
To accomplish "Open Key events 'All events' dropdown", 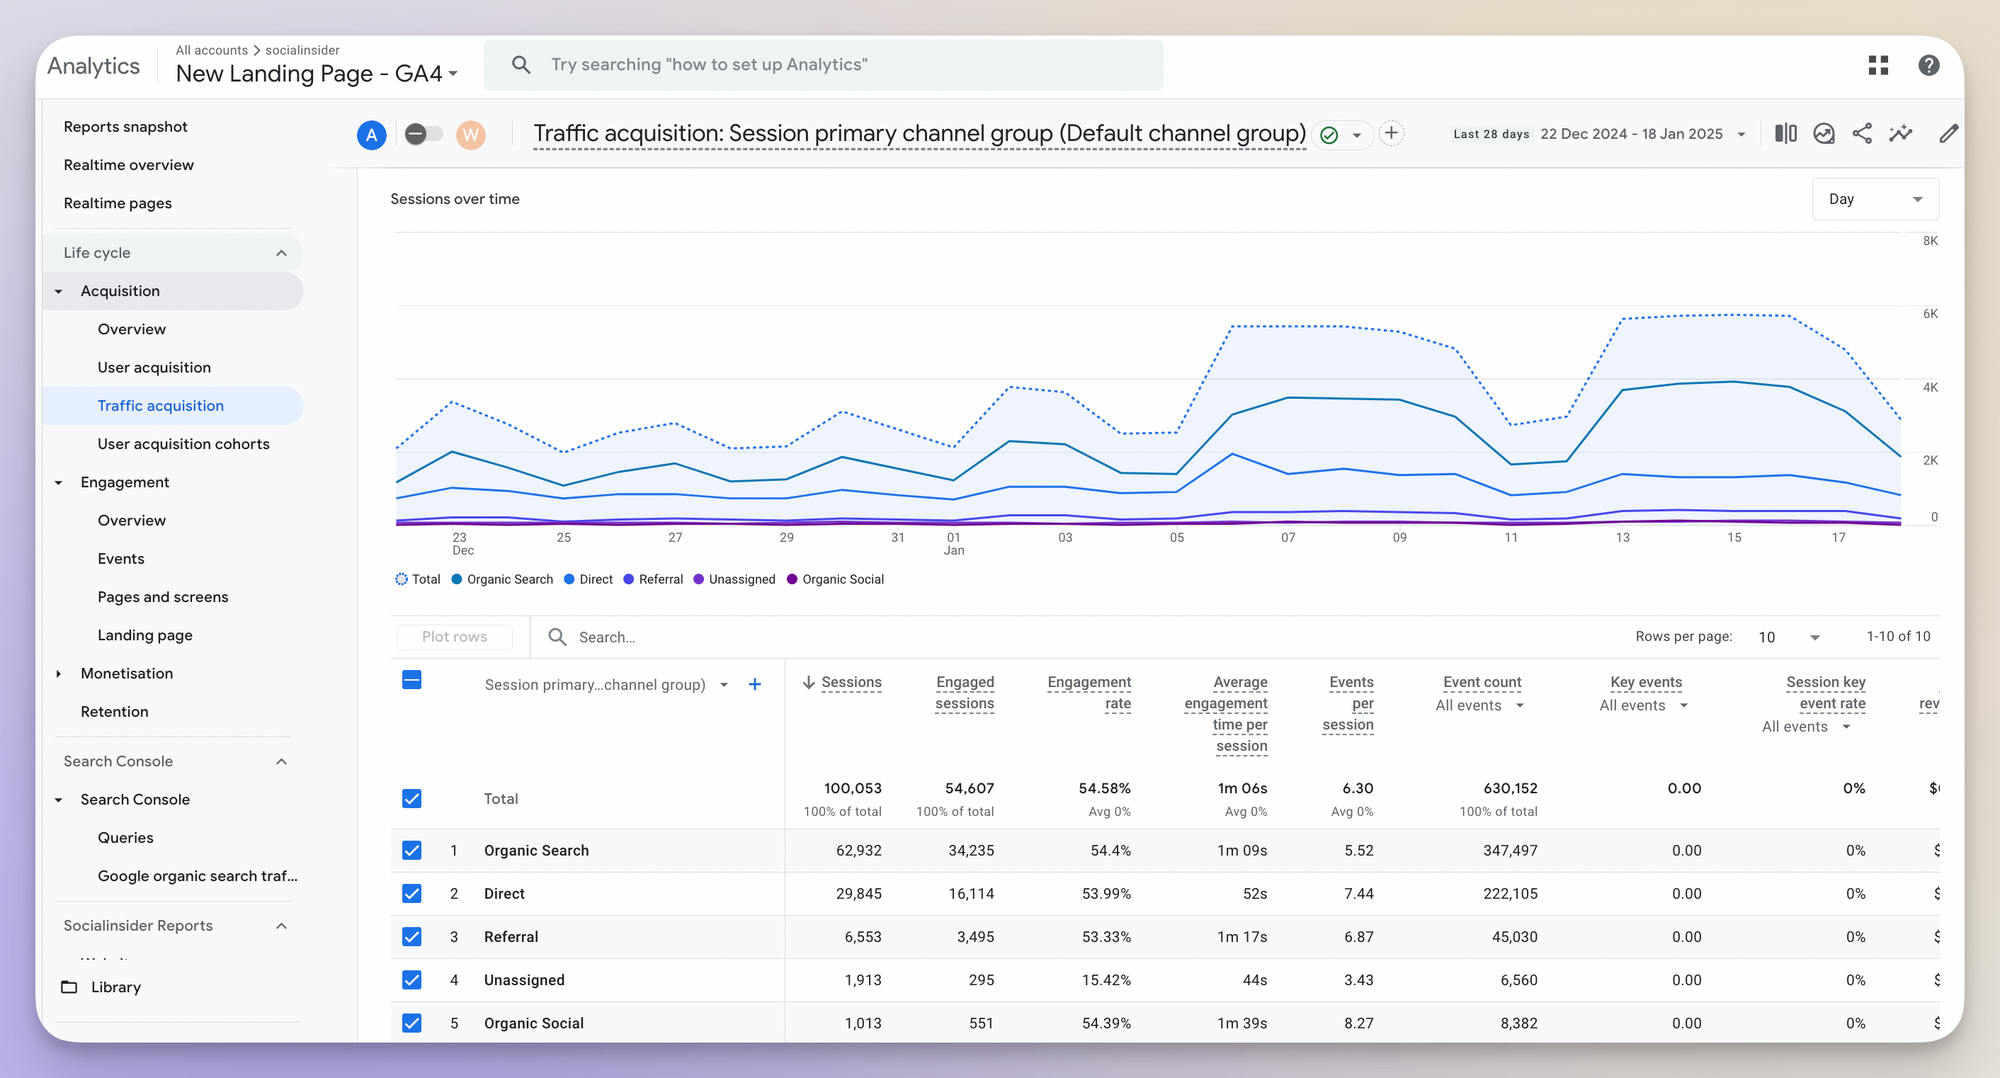I will pos(1644,706).
